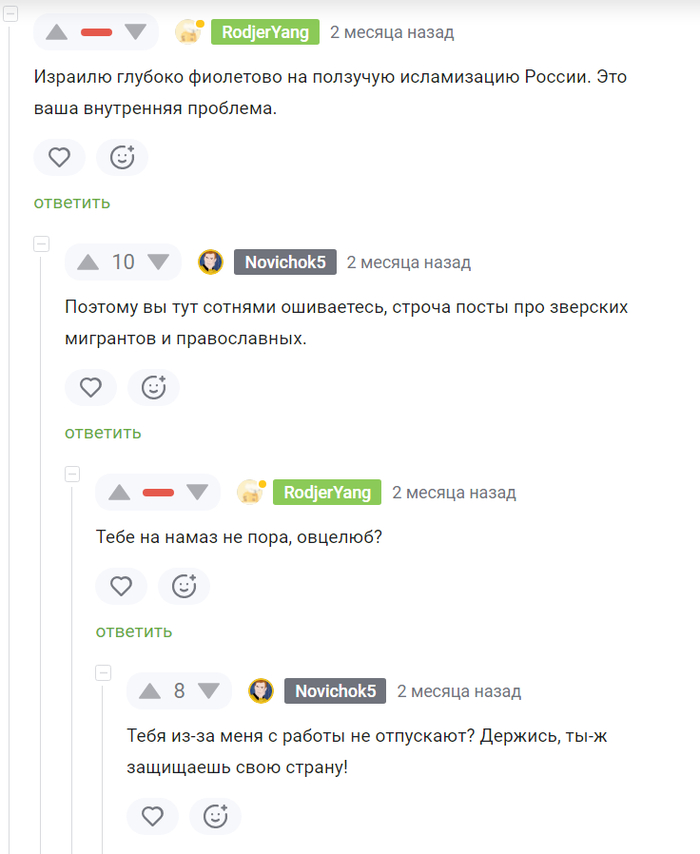The image size is (700, 854).
Task: Heart the last Novichok5 comment
Action: pyautogui.click(x=152, y=816)
